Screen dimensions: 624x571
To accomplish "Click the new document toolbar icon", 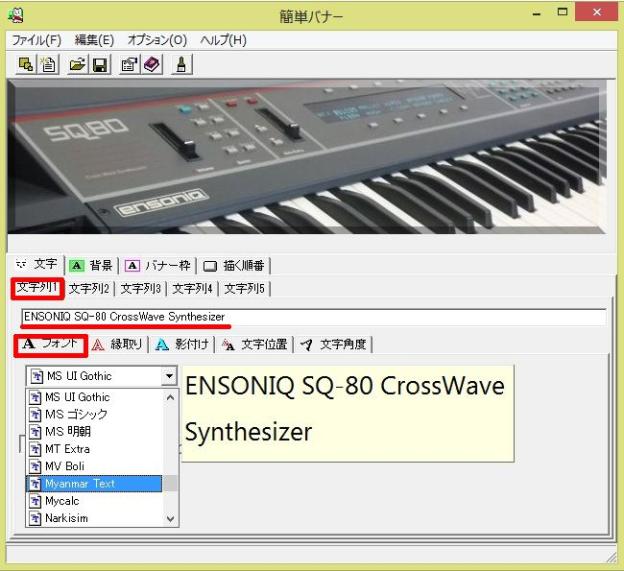I will coord(49,64).
